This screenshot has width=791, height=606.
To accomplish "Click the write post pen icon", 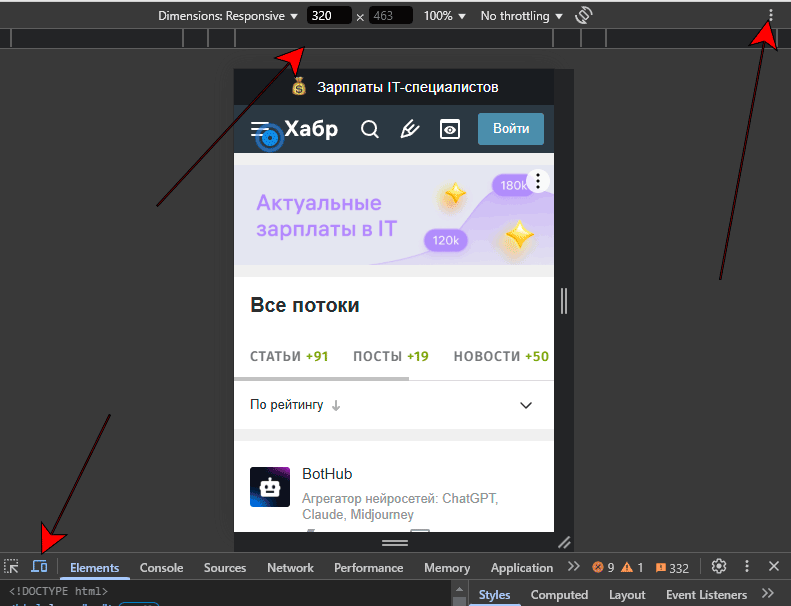I will (x=409, y=130).
